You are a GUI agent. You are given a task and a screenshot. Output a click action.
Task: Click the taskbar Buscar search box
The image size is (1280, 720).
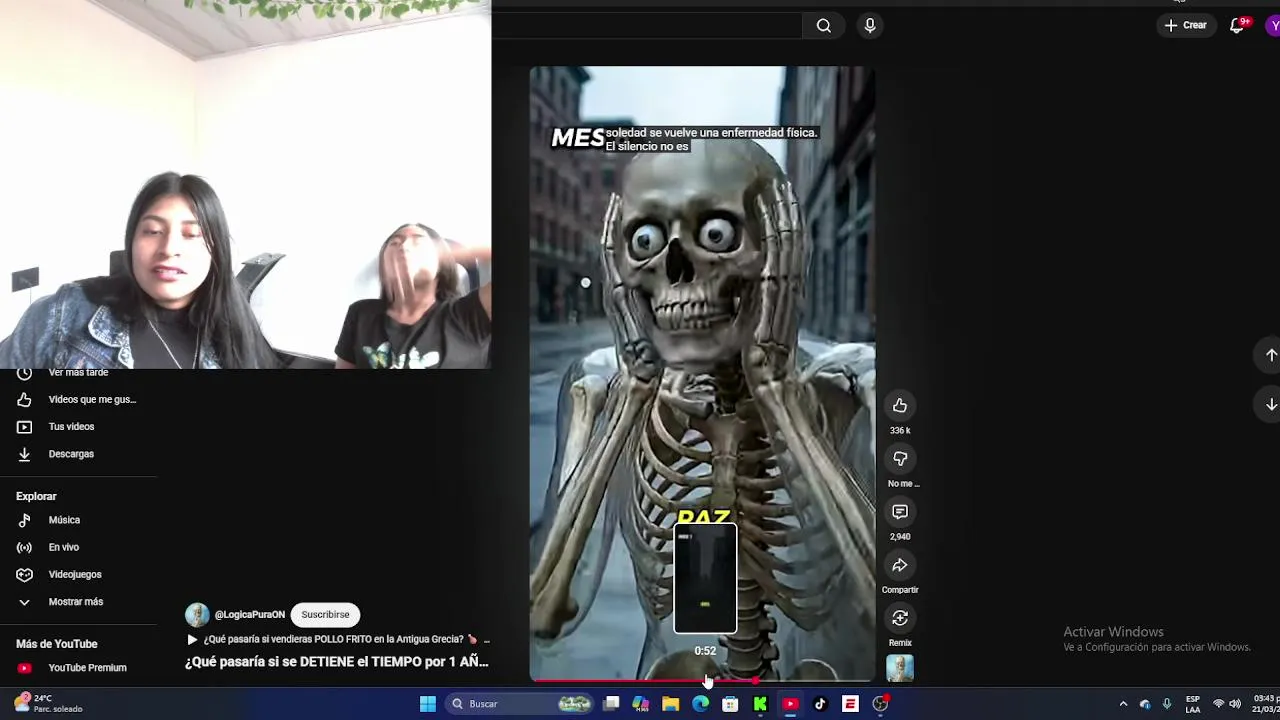point(520,704)
